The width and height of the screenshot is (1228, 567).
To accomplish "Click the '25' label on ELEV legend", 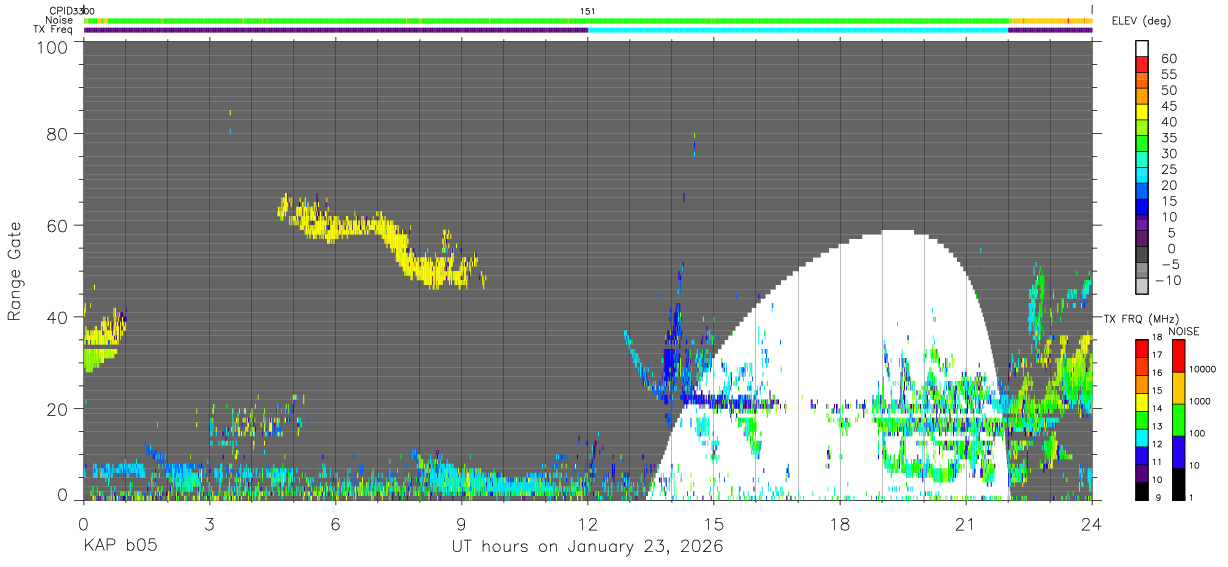I will coord(1169,169).
